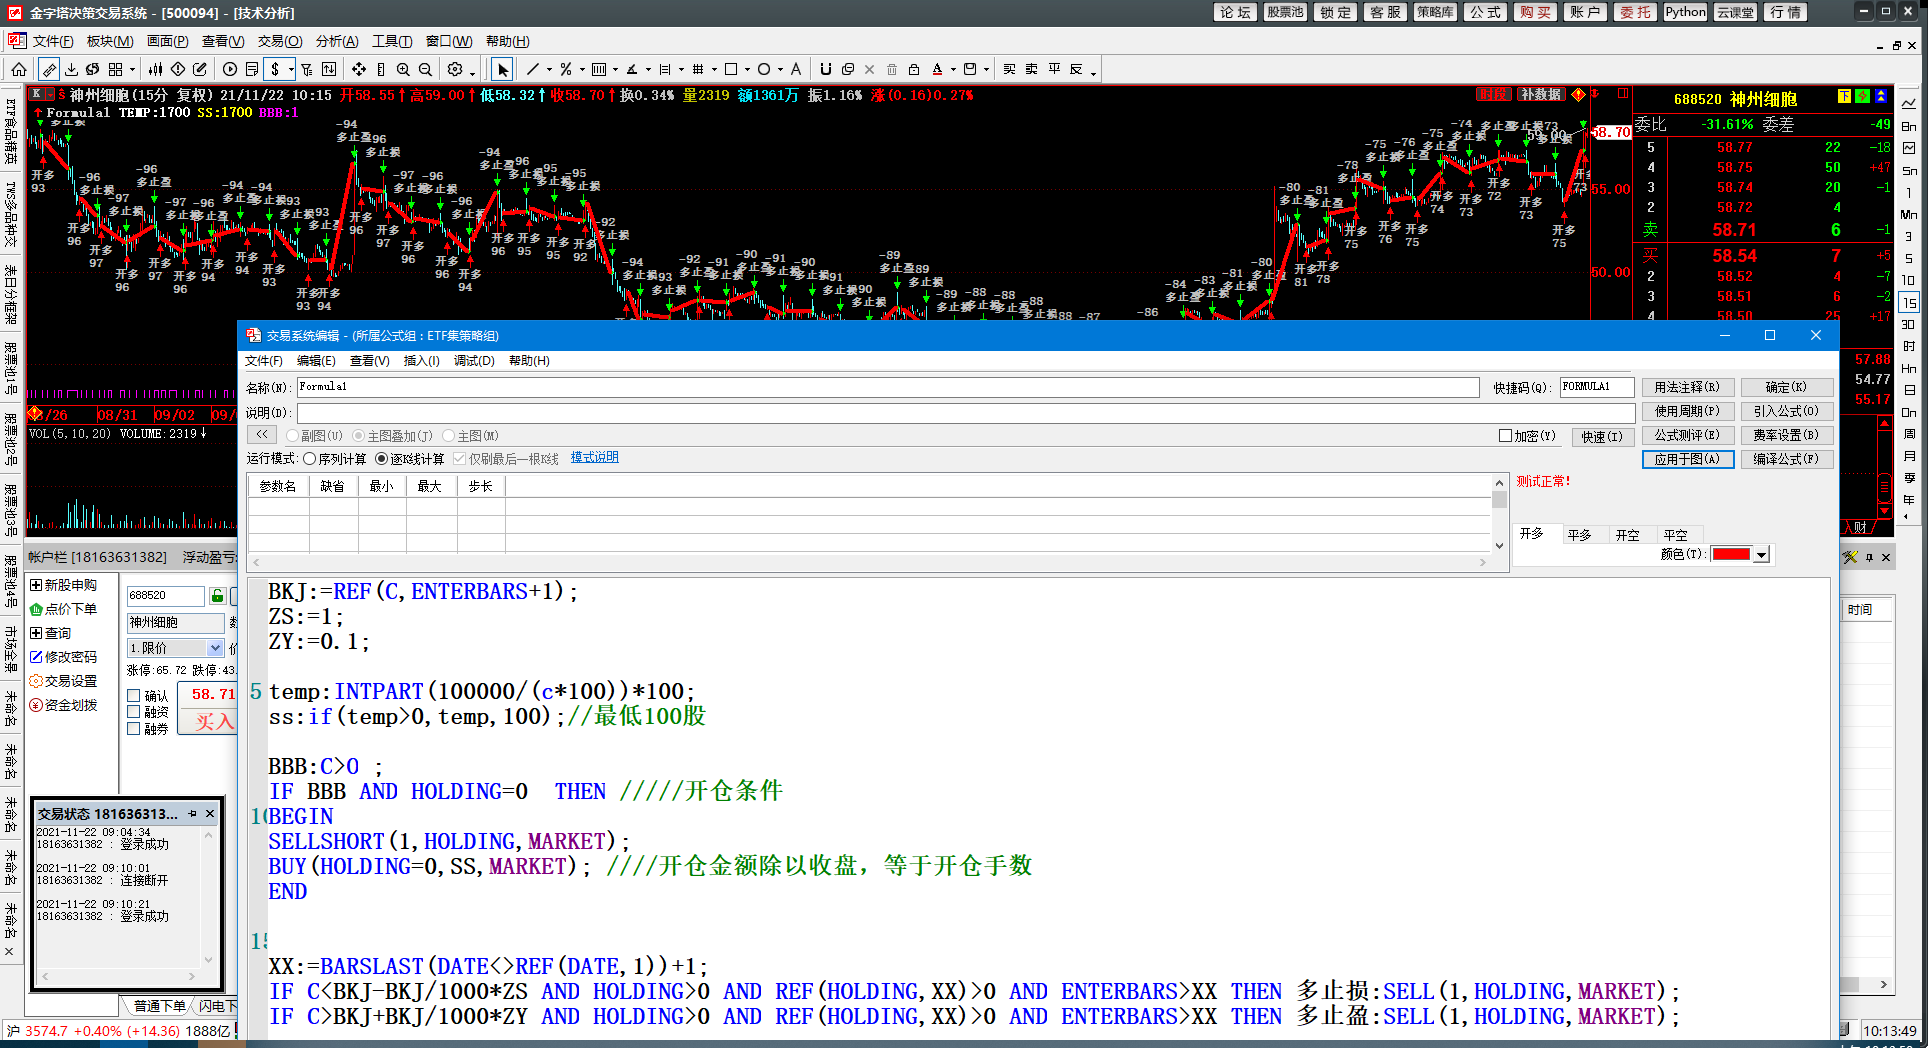The image size is (1928, 1048).
Task: Click the 买 buy toolbar icon
Action: coord(1009,69)
